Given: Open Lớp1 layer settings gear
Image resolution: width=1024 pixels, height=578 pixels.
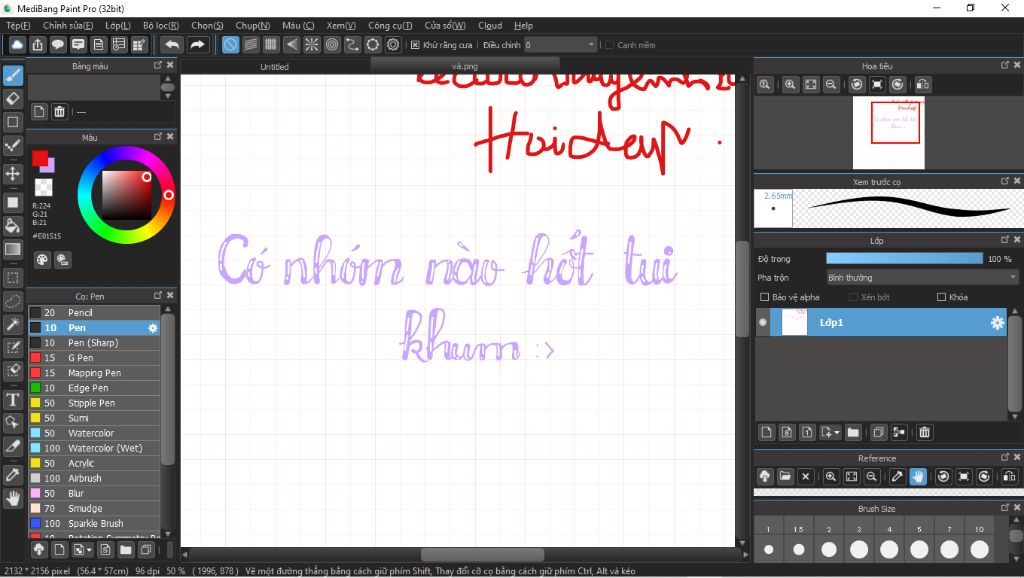Looking at the screenshot, I should point(997,323).
